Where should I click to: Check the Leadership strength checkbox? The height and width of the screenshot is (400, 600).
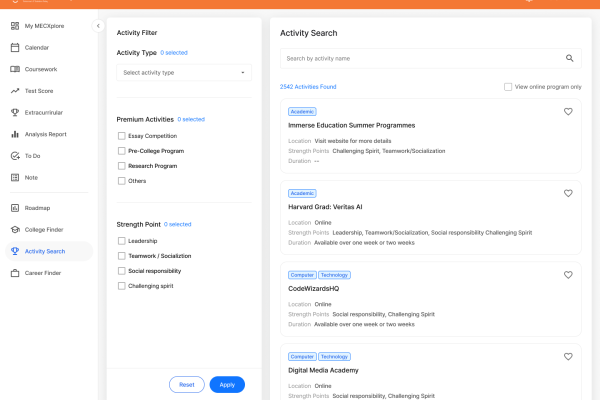click(x=122, y=241)
